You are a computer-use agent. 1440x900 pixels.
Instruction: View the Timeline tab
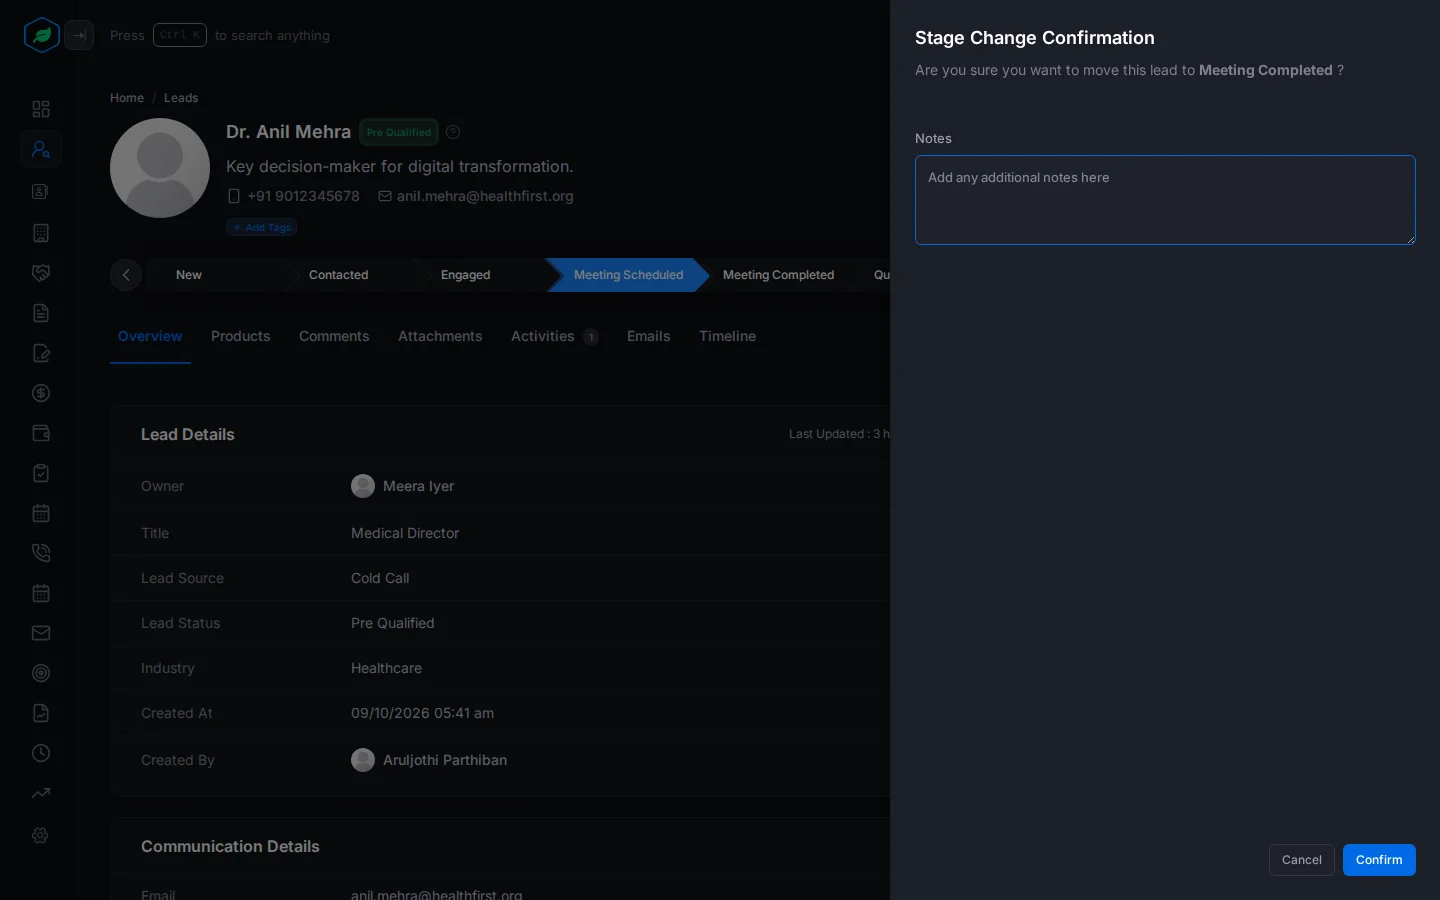[x=727, y=336]
